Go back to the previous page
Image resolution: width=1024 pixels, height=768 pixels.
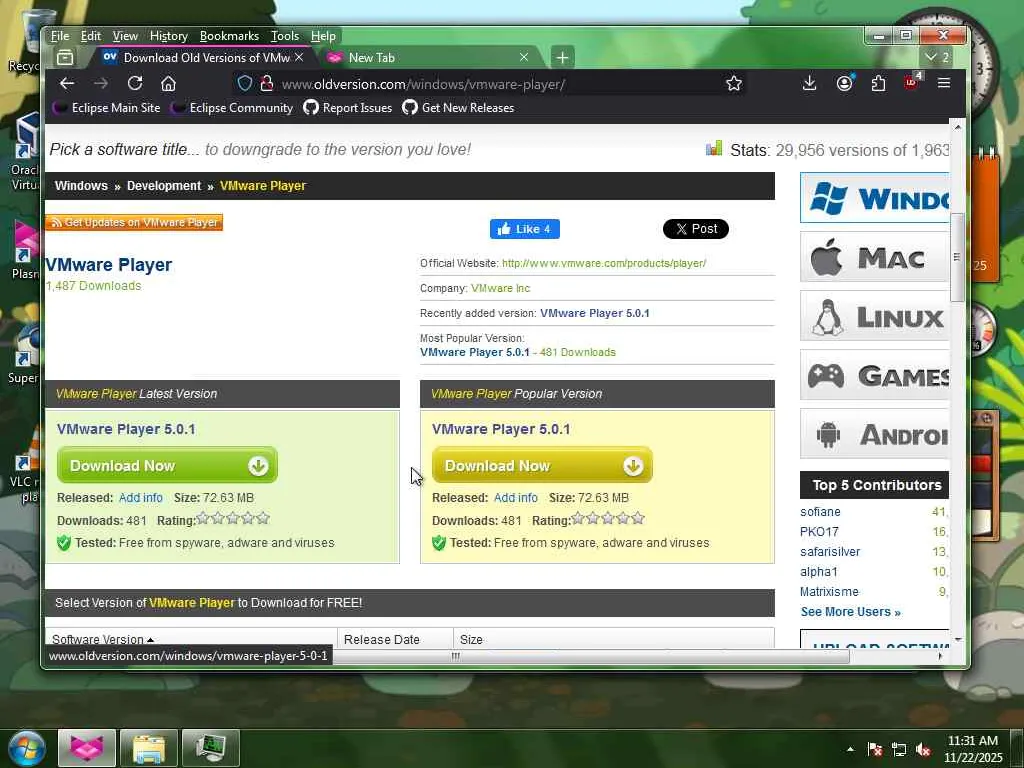(x=67, y=84)
